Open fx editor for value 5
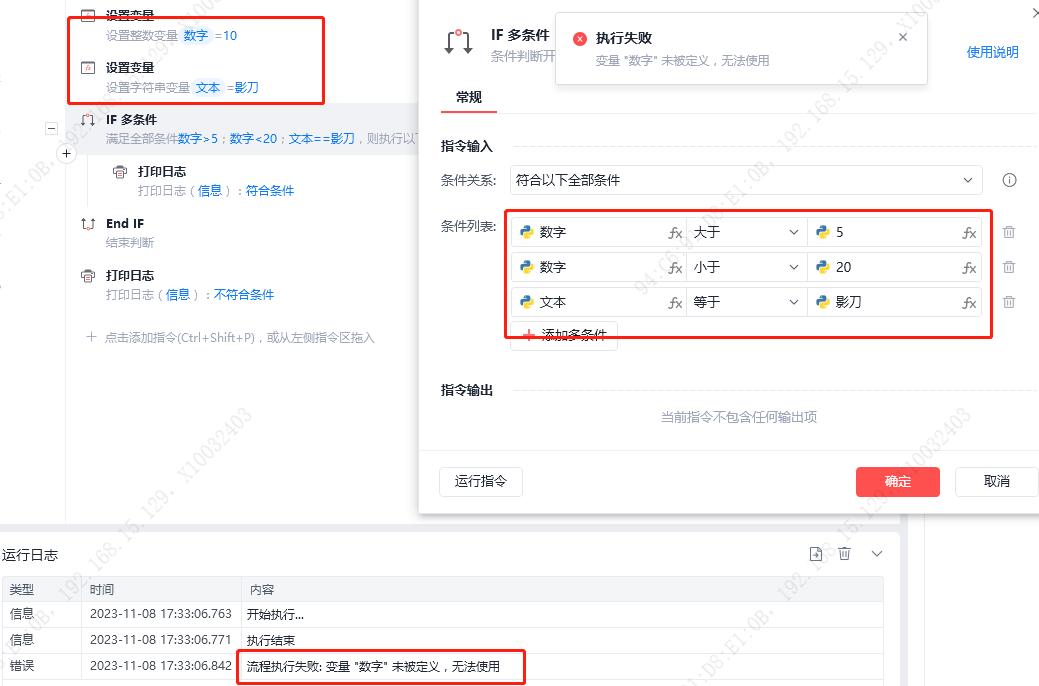1039x686 pixels. tap(969, 233)
